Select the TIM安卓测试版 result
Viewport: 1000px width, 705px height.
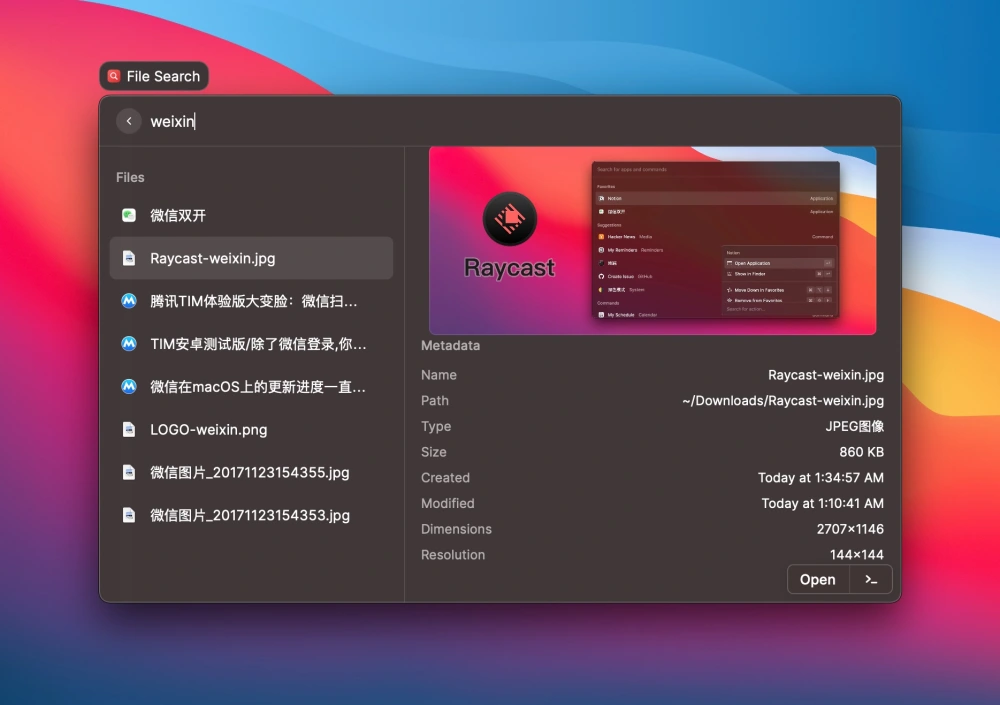coord(251,343)
